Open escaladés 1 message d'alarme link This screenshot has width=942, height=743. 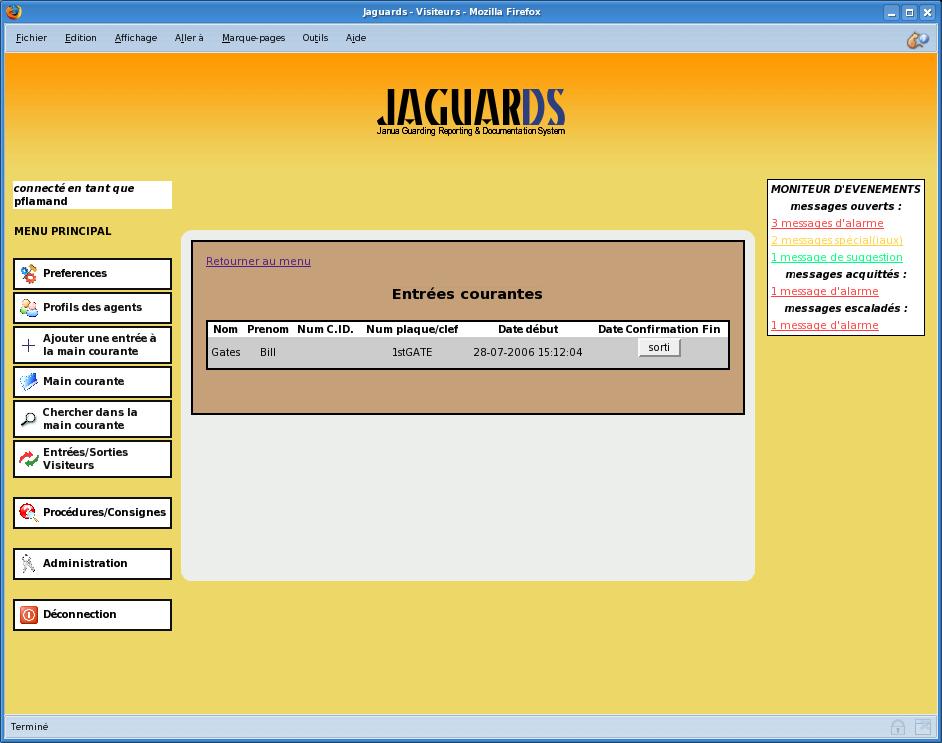point(825,325)
